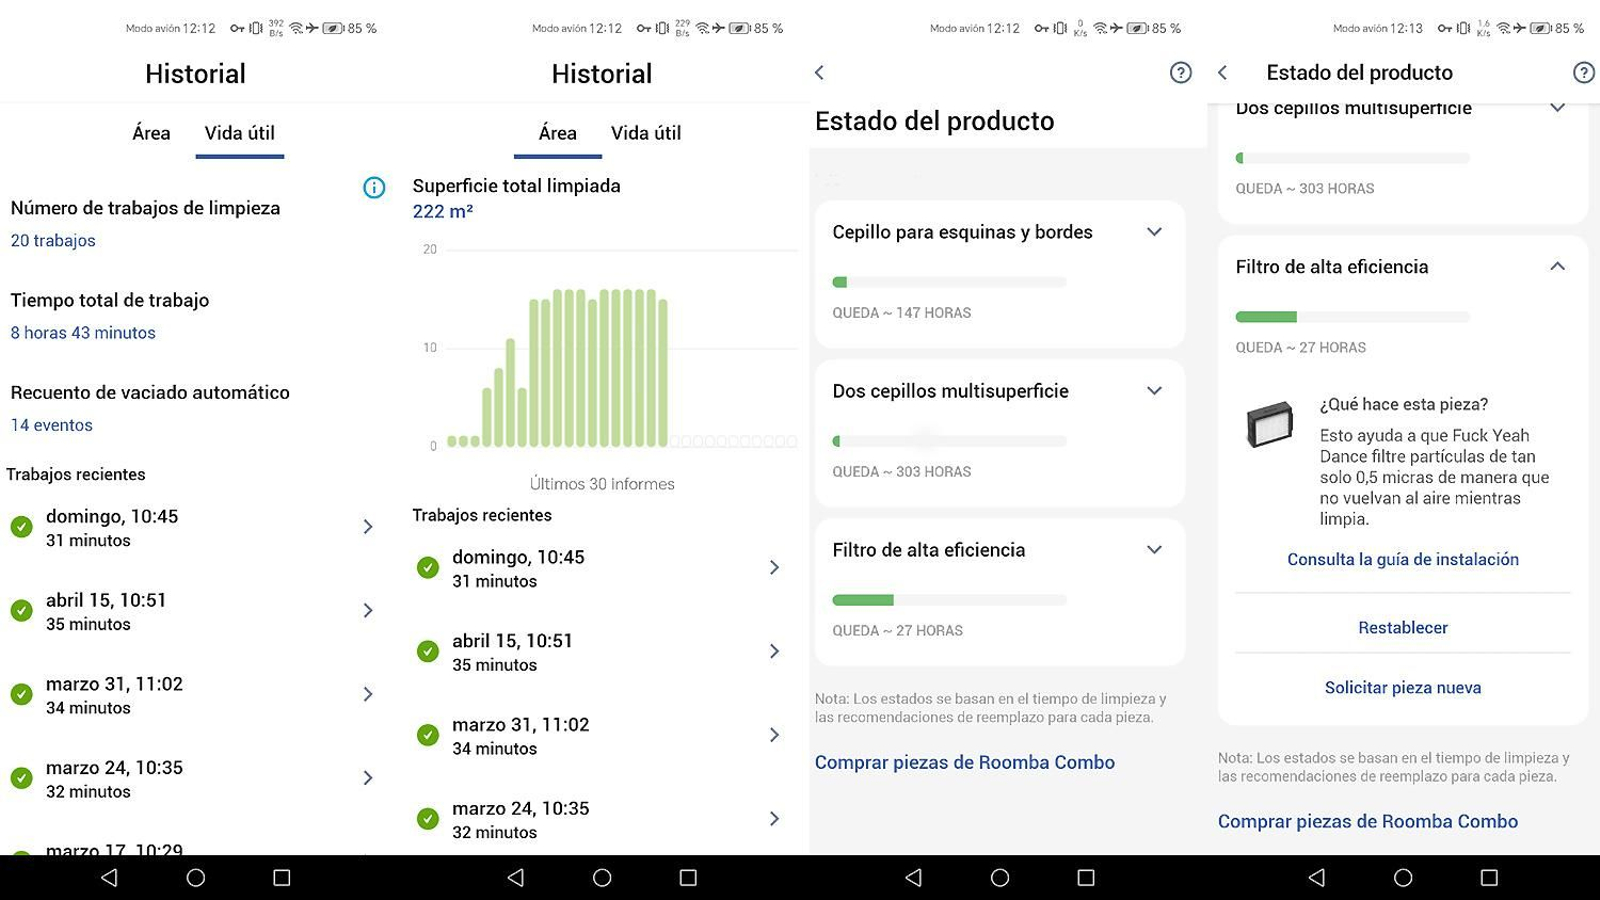Switch to the Área tab in Historial
This screenshot has width=1600, height=900.
(150, 132)
